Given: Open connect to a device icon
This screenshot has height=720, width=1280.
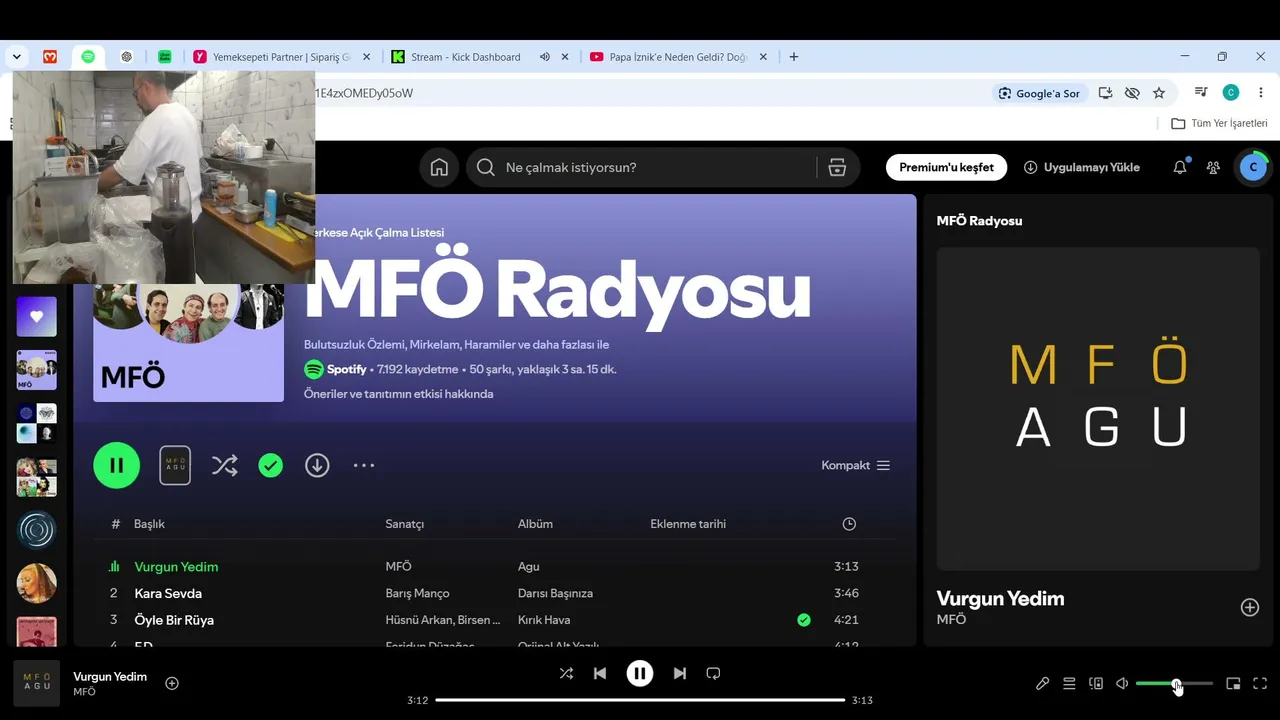Looking at the screenshot, I should coord(1096,683).
